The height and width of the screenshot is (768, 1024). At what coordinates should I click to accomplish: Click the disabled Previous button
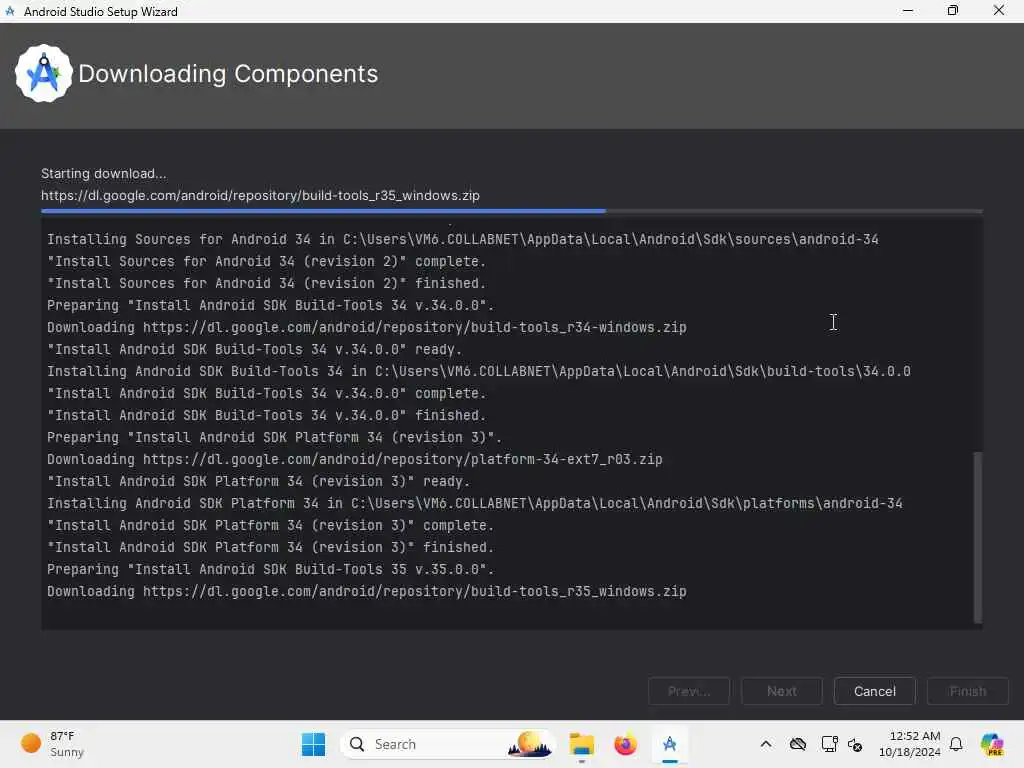point(689,691)
